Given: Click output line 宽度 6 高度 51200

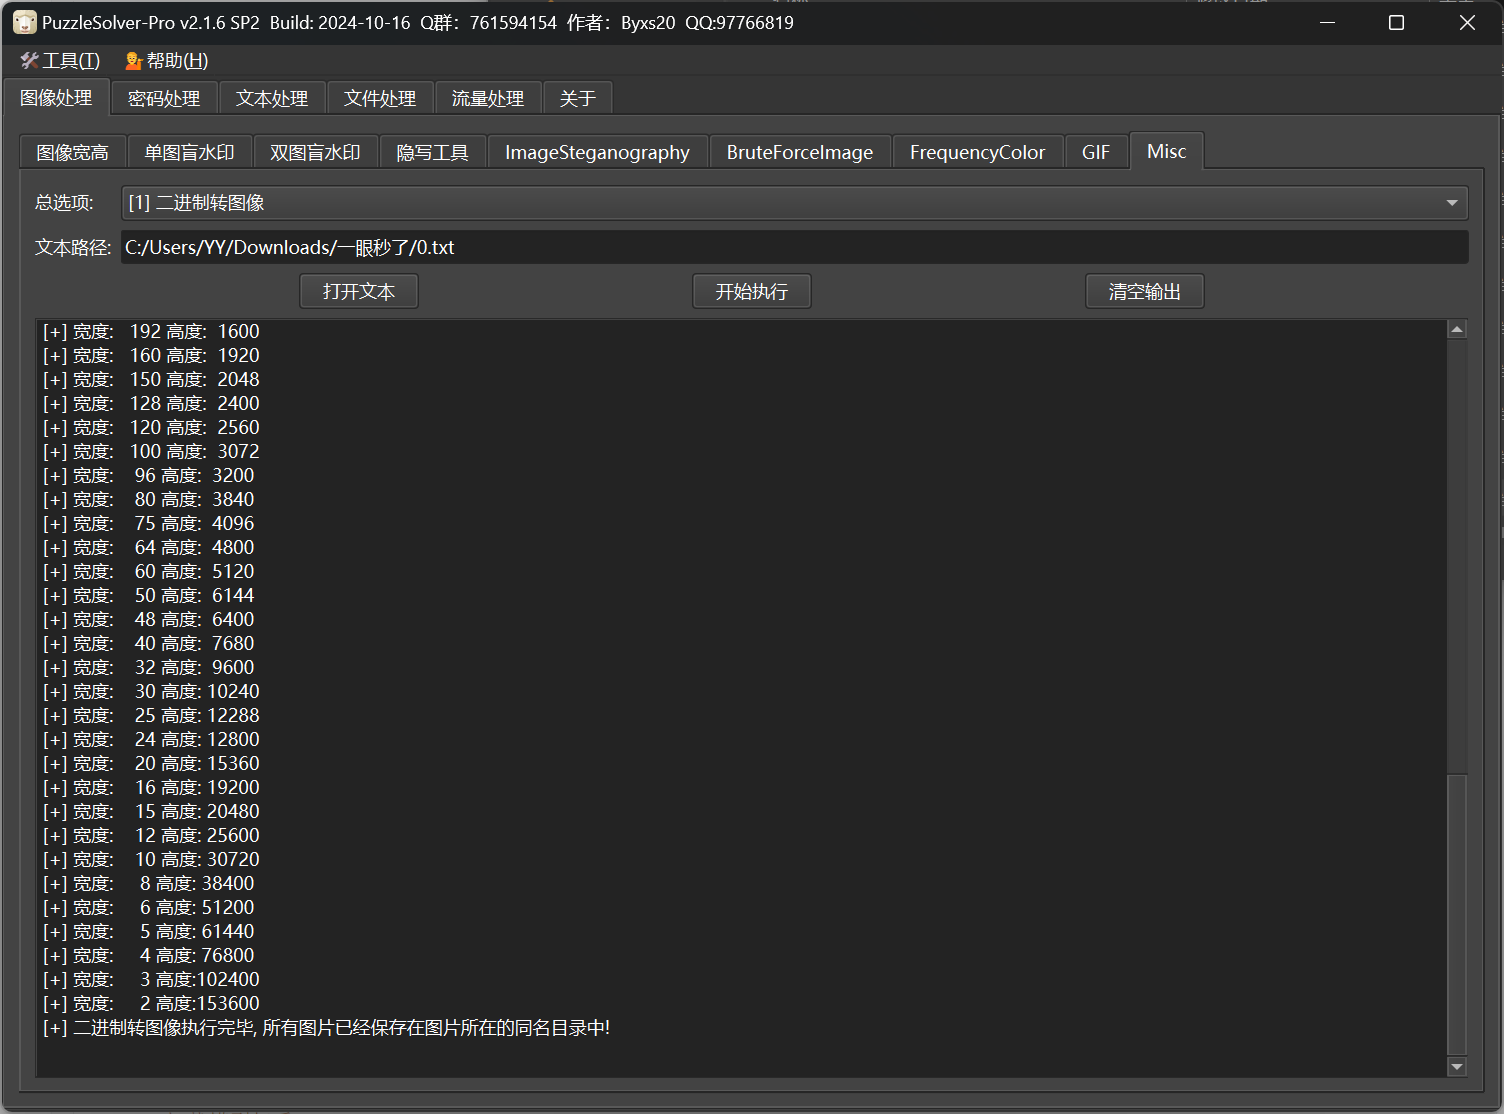Looking at the screenshot, I should pos(148,907).
